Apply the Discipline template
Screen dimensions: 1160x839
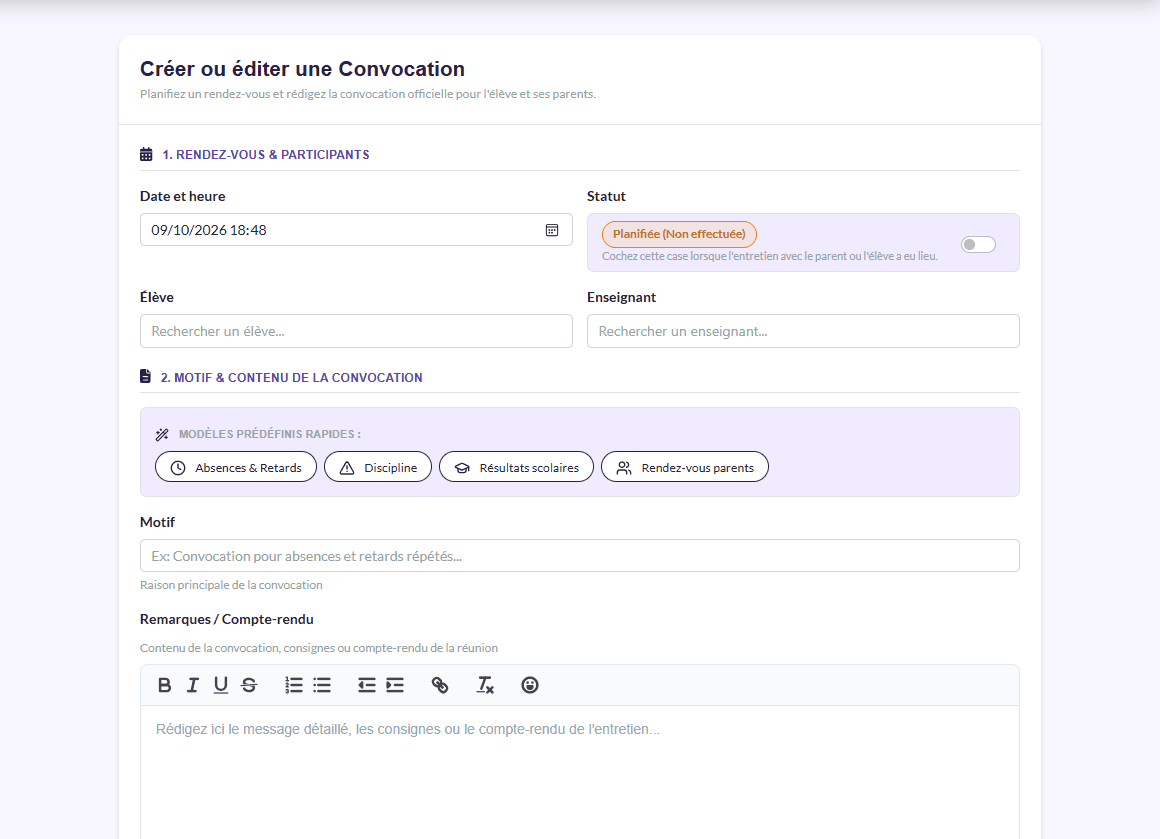coord(378,468)
